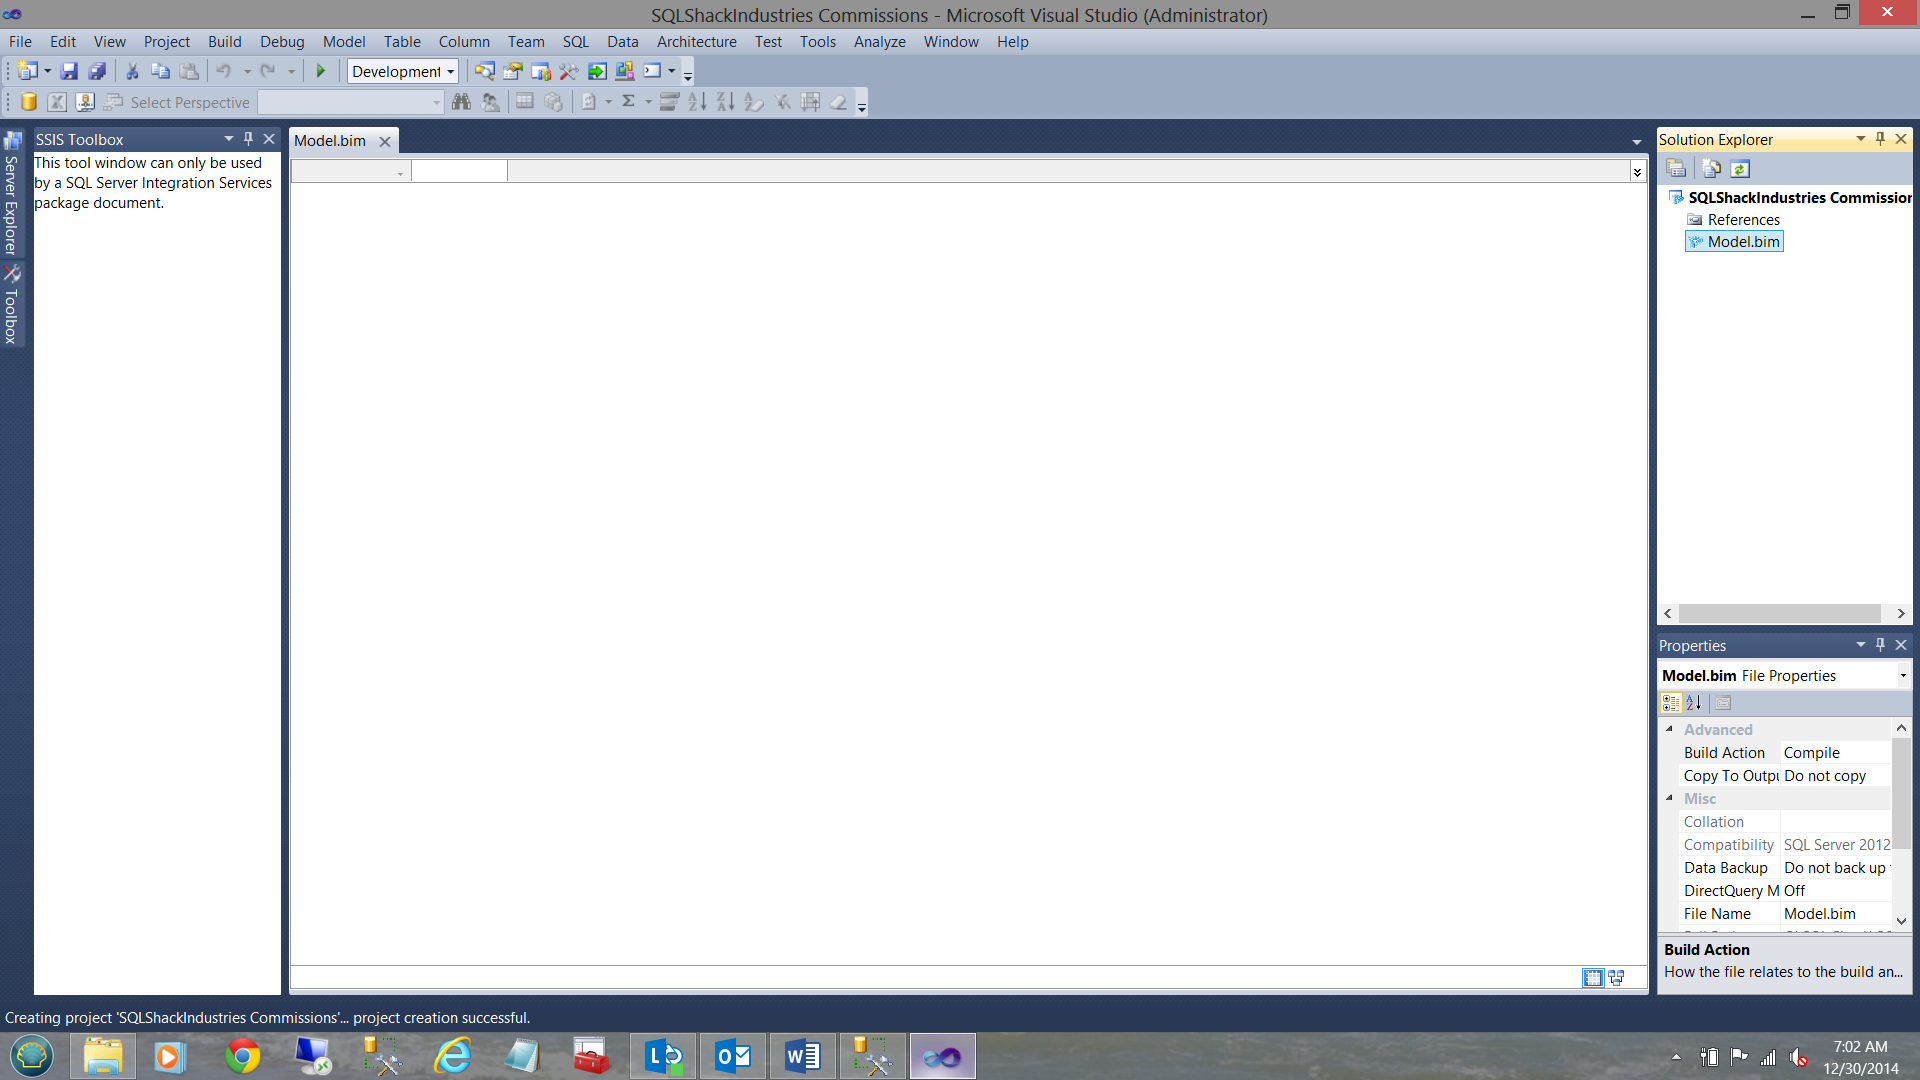This screenshot has height=1080, width=1920.
Task: Open the Development configuration dropdown
Action: pos(450,71)
